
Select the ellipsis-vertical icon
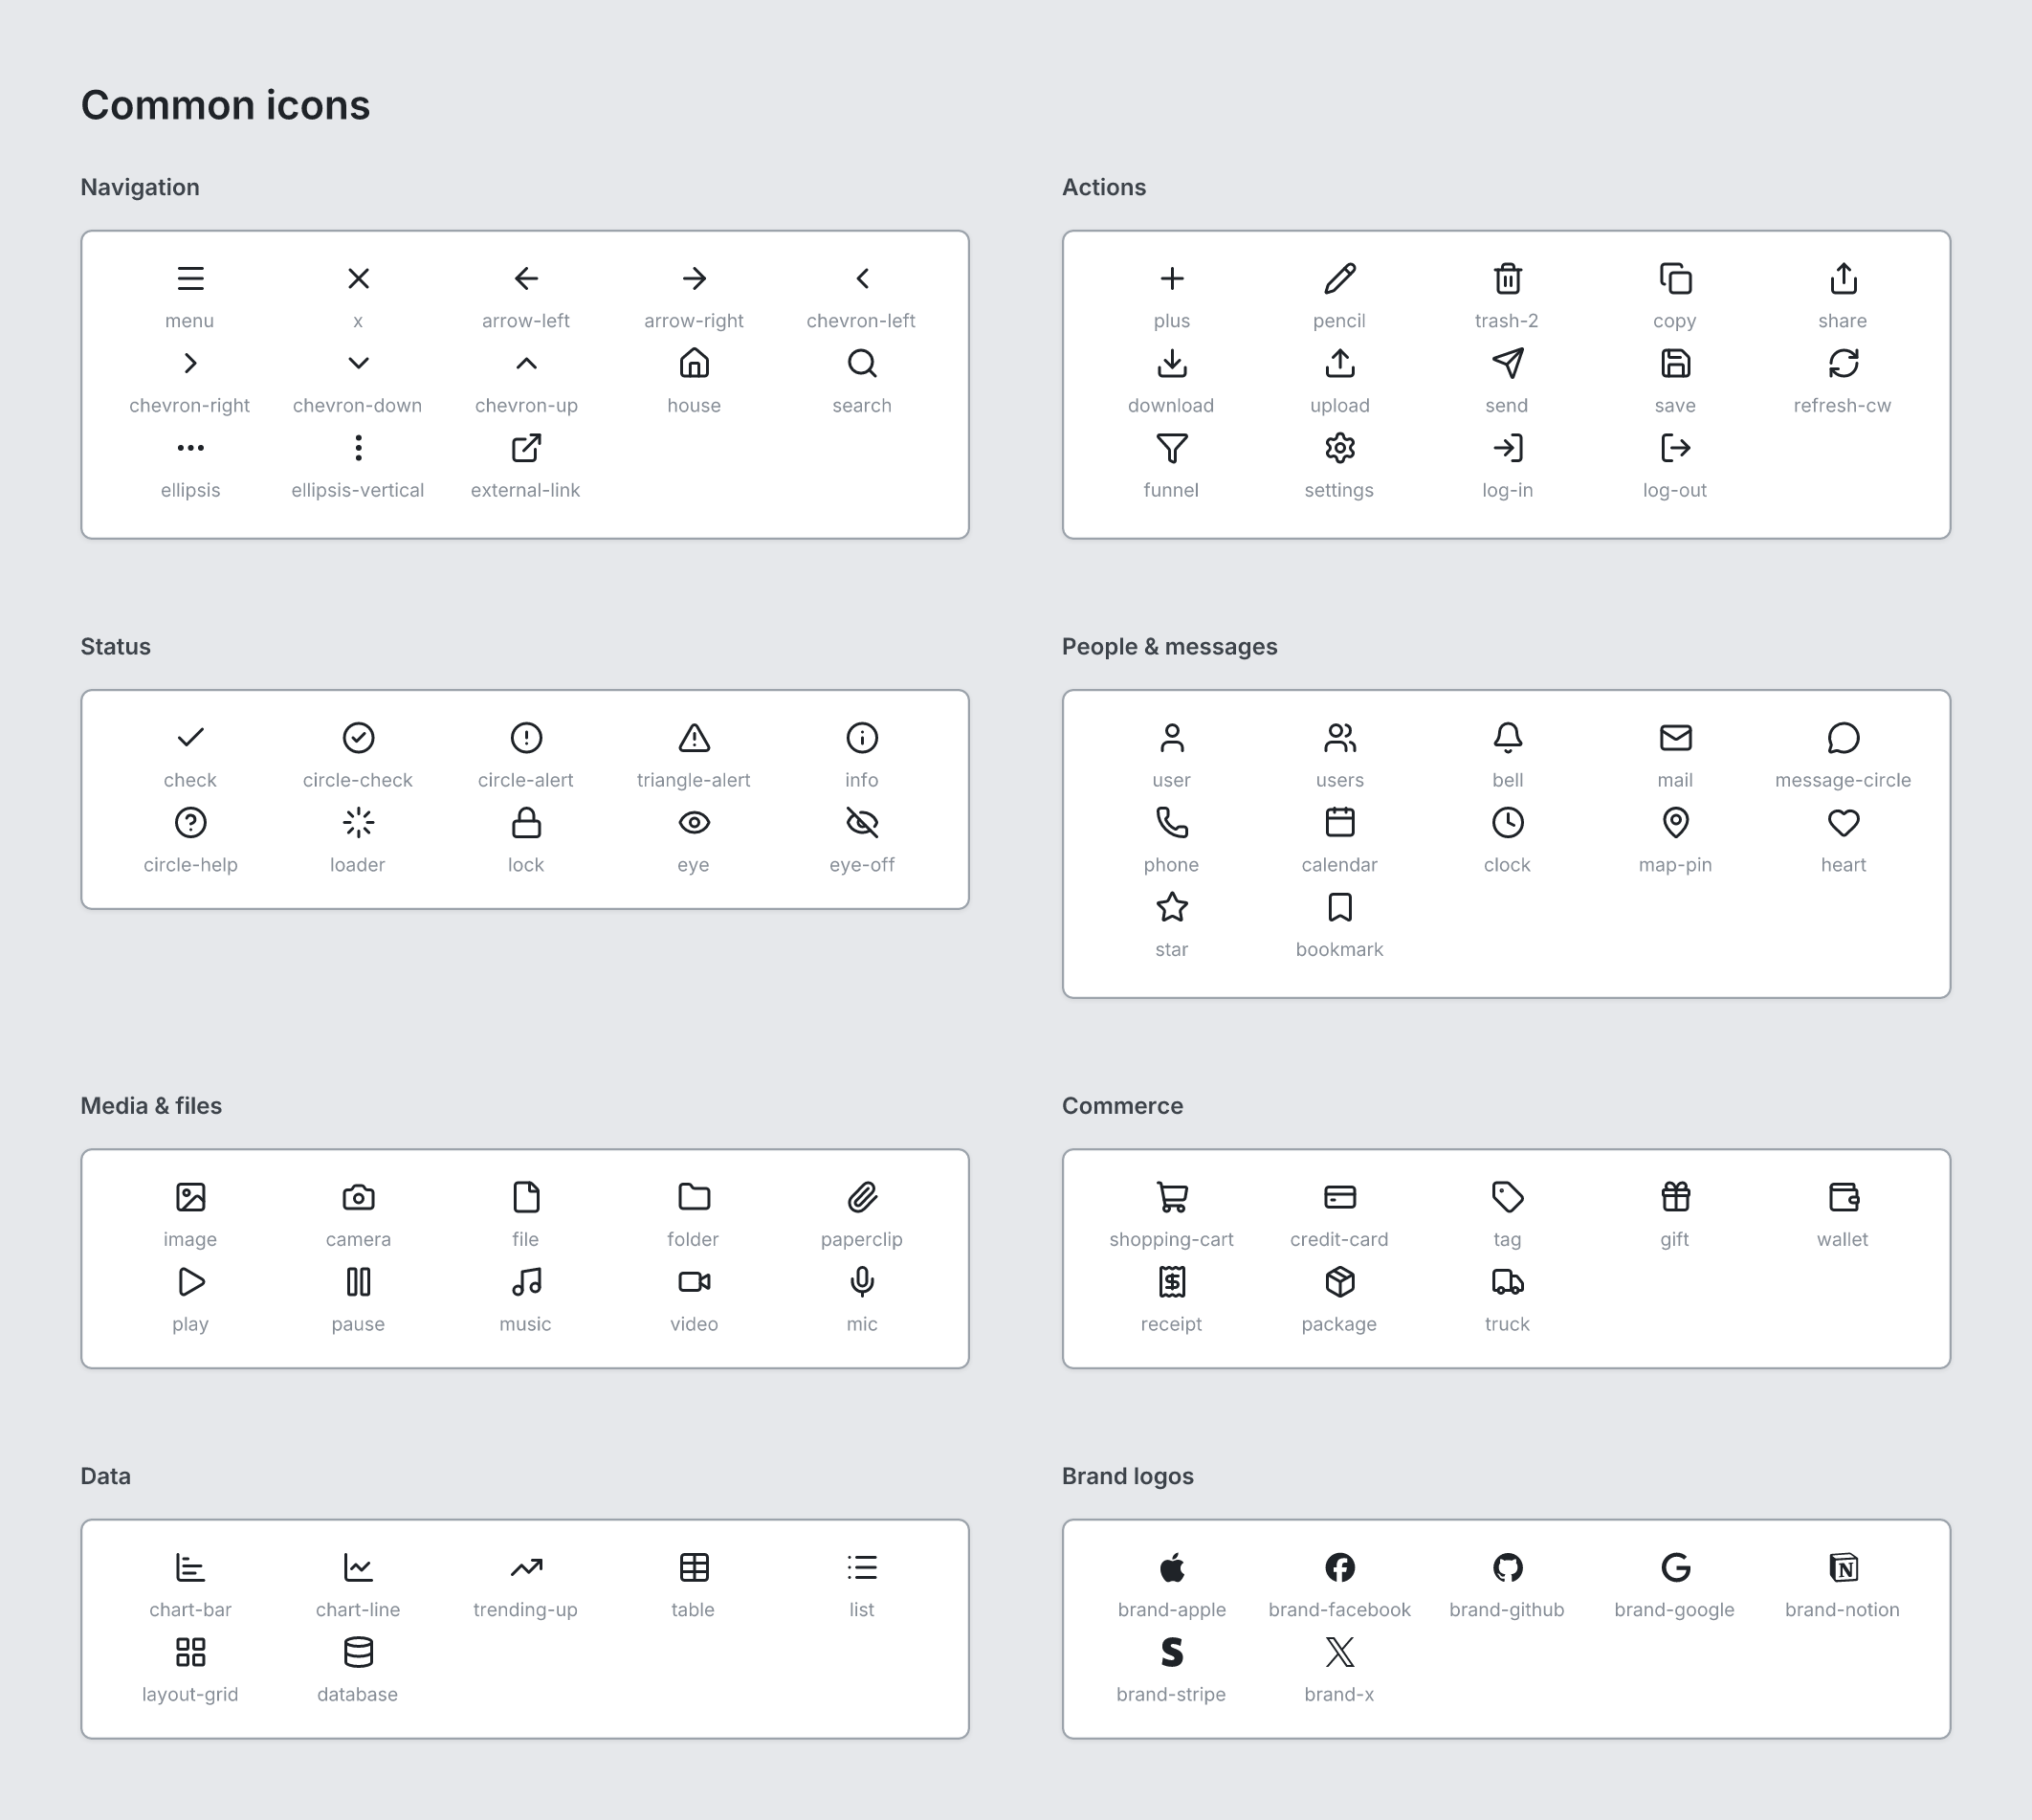coord(358,448)
